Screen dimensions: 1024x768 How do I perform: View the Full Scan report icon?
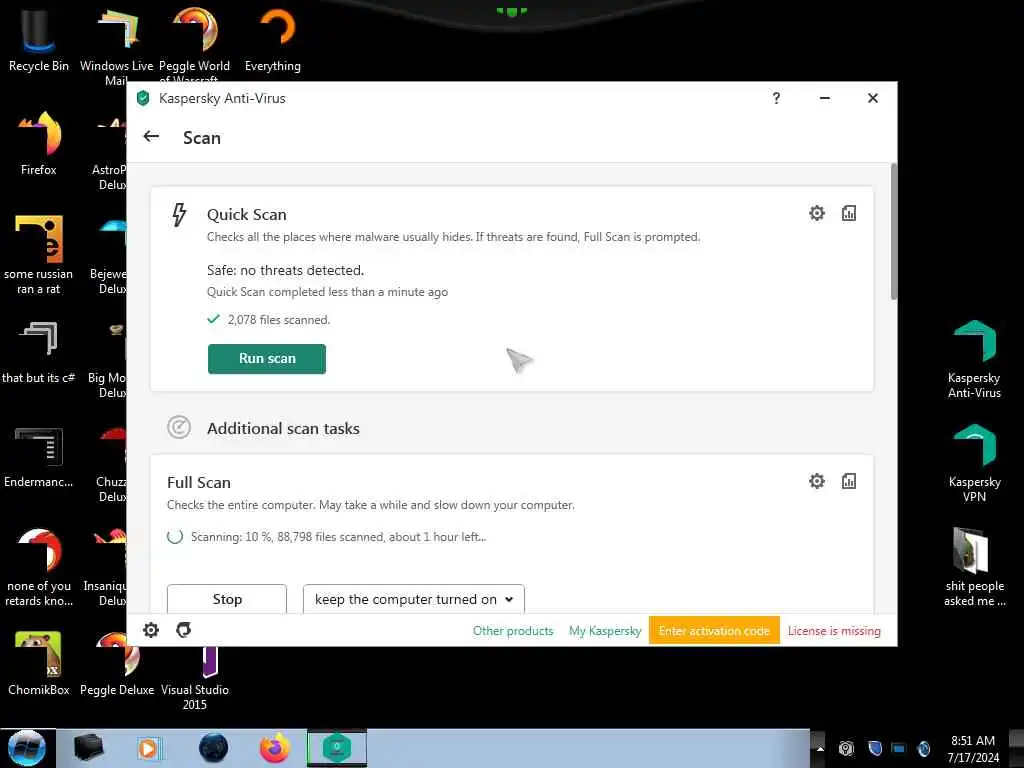point(848,481)
